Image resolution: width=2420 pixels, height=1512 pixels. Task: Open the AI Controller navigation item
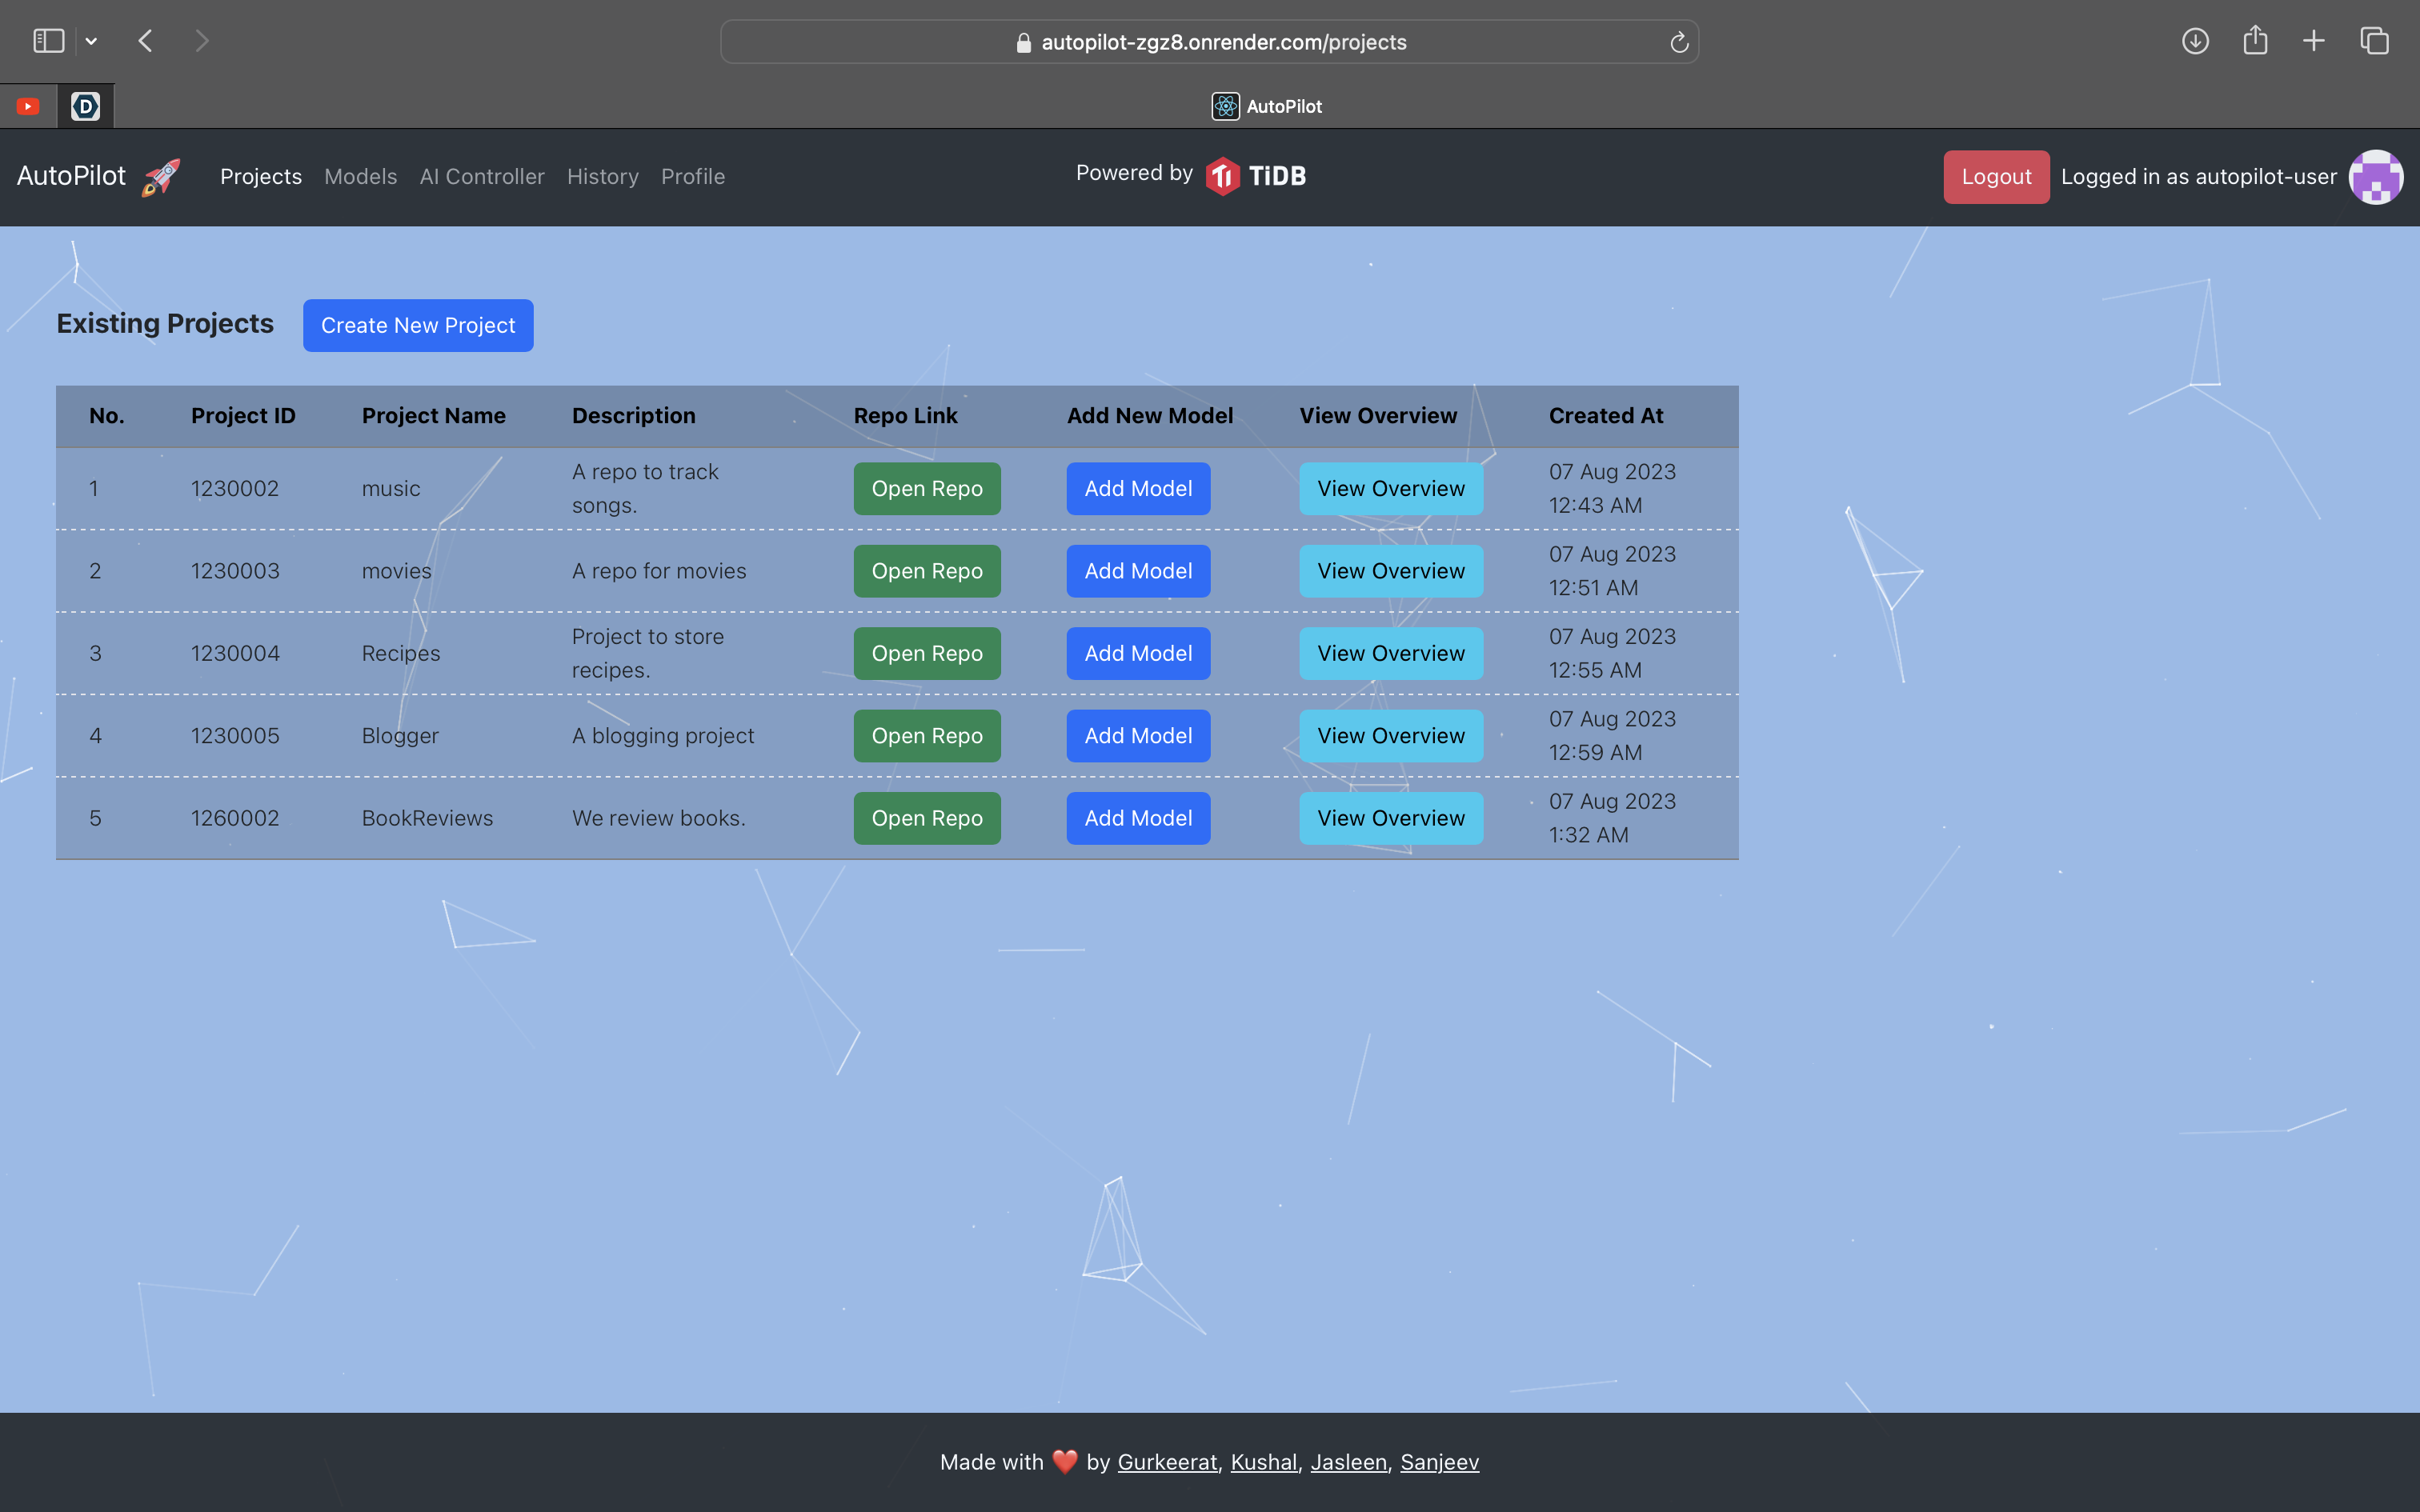tap(482, 177)
